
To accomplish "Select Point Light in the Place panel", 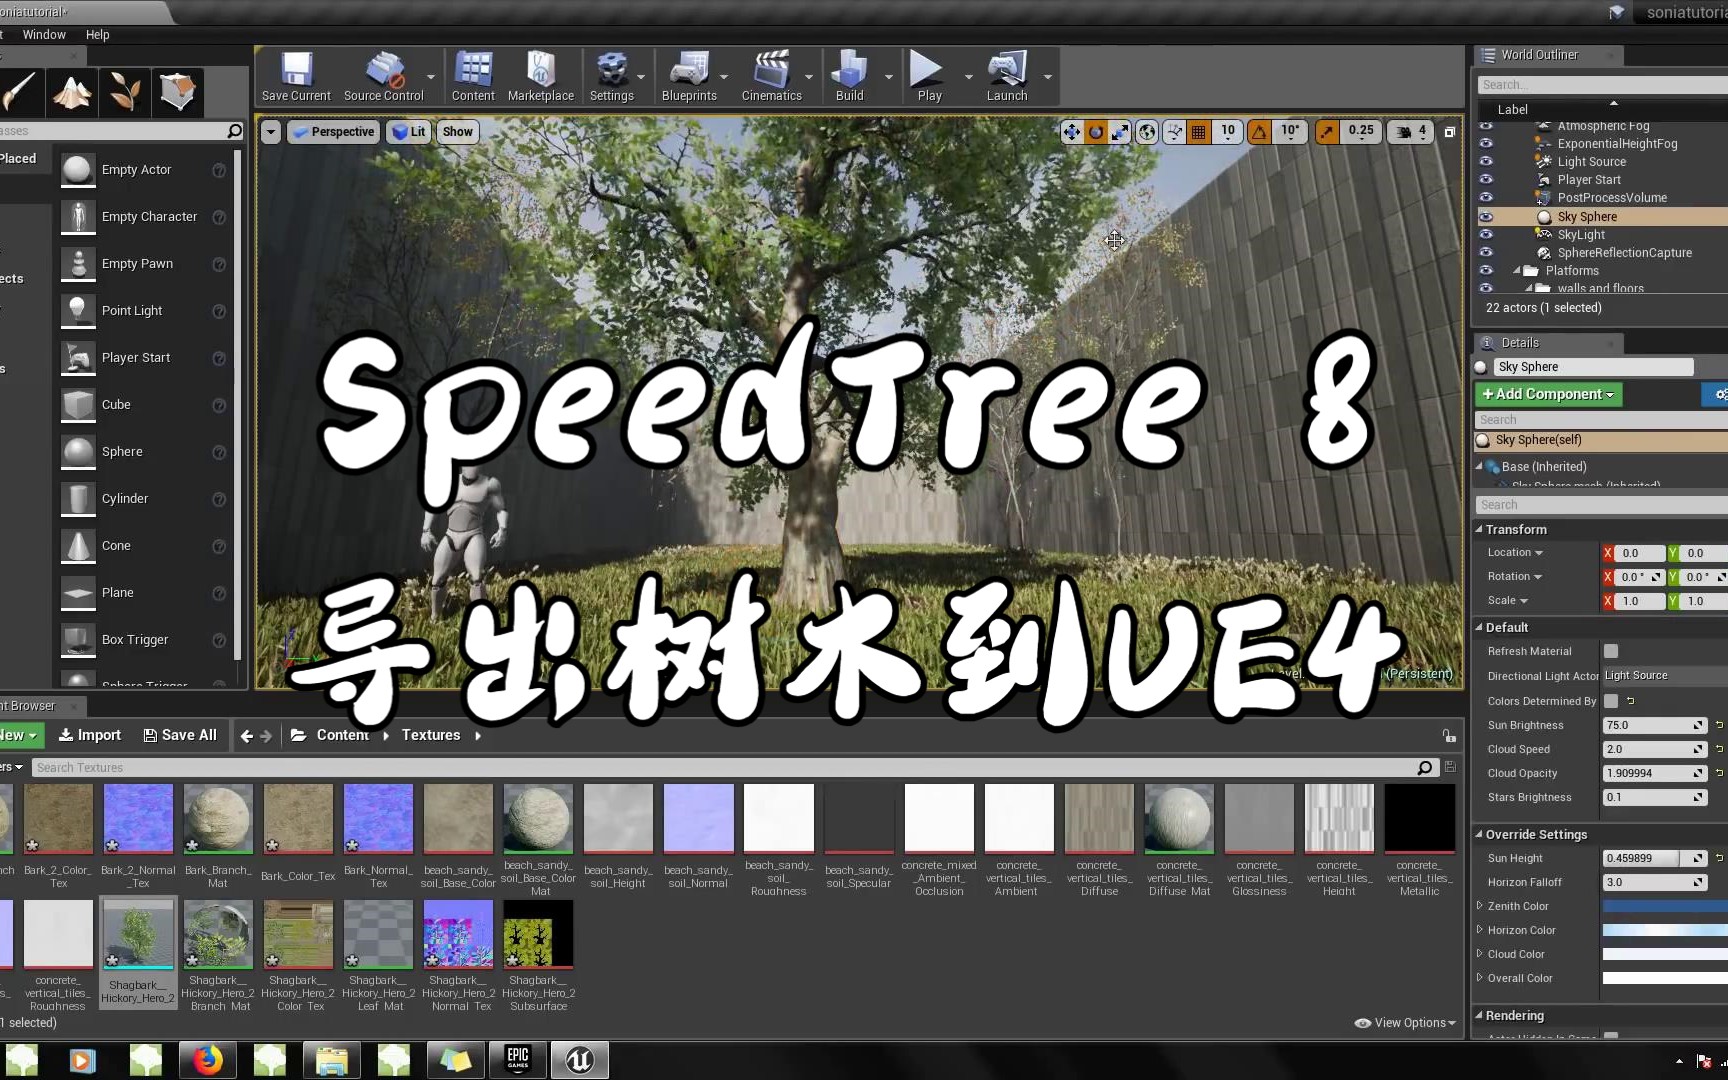I will [x=131, y=310].
